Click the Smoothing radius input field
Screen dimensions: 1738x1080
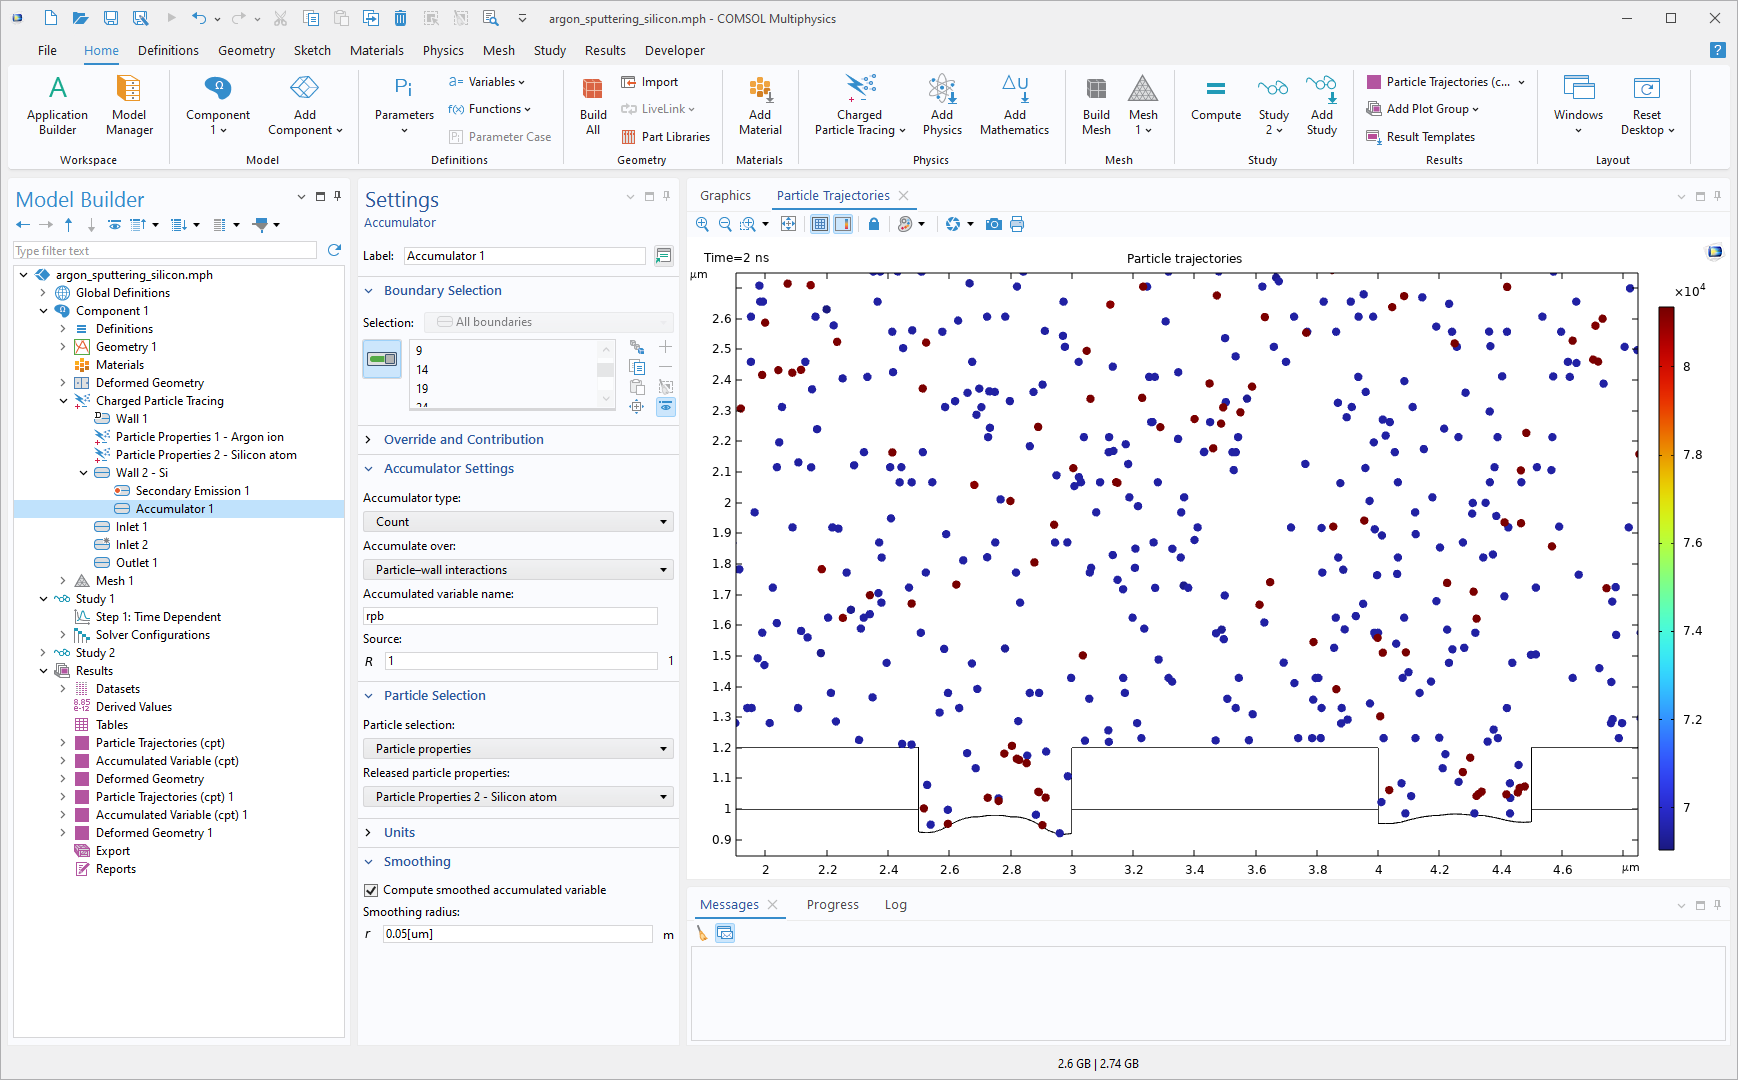pos(517,934)
